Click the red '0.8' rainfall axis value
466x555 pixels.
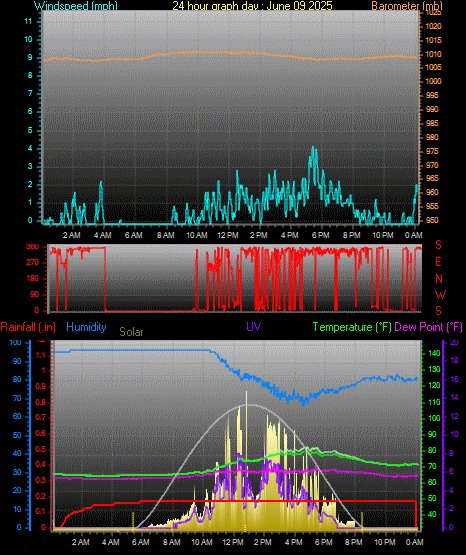(41, 402)
